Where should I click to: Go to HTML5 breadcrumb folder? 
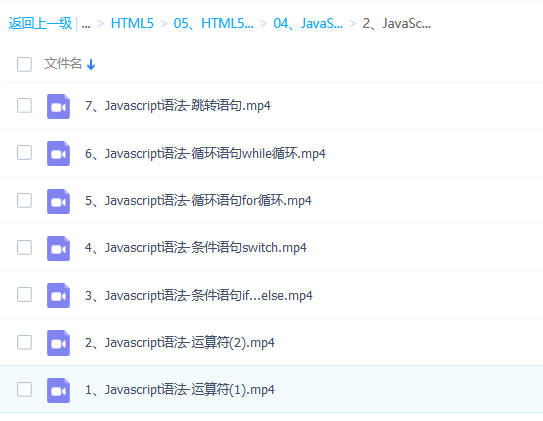[x=132, y=24]
